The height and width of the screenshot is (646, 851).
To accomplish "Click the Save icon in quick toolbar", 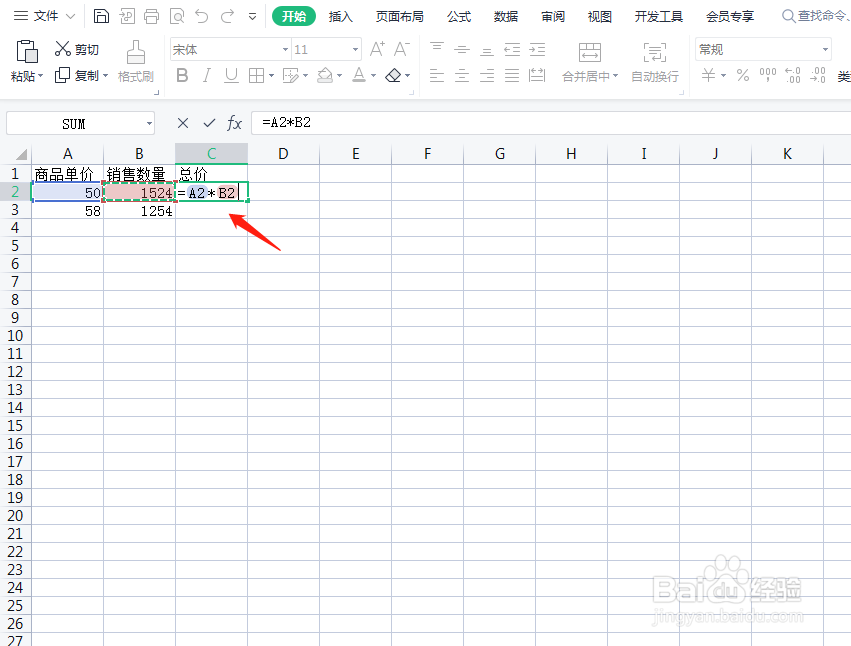I will (x=101, y=16).
